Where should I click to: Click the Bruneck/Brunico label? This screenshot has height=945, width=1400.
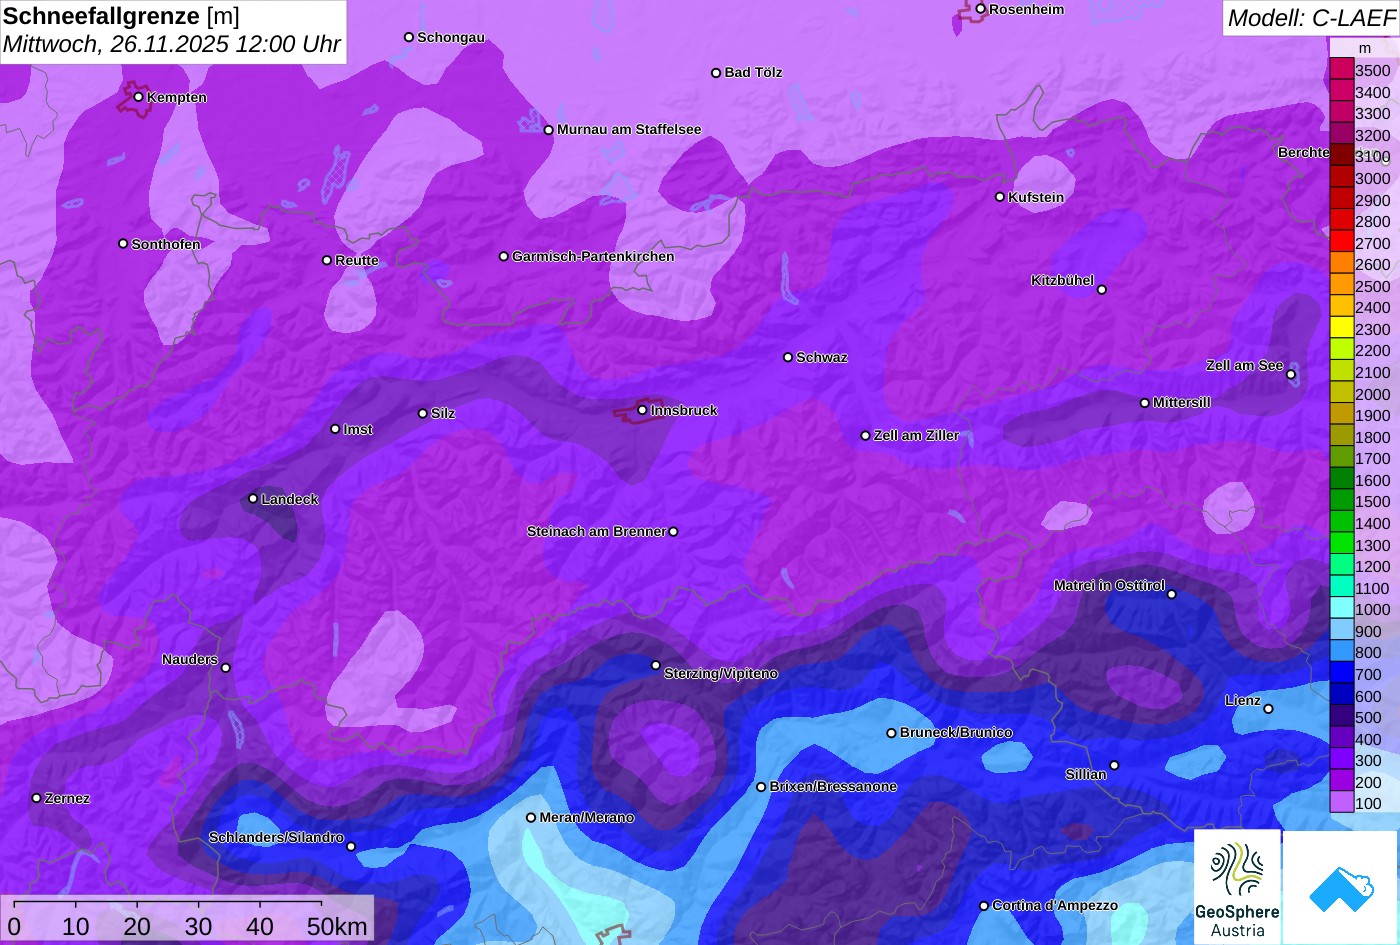956,733
